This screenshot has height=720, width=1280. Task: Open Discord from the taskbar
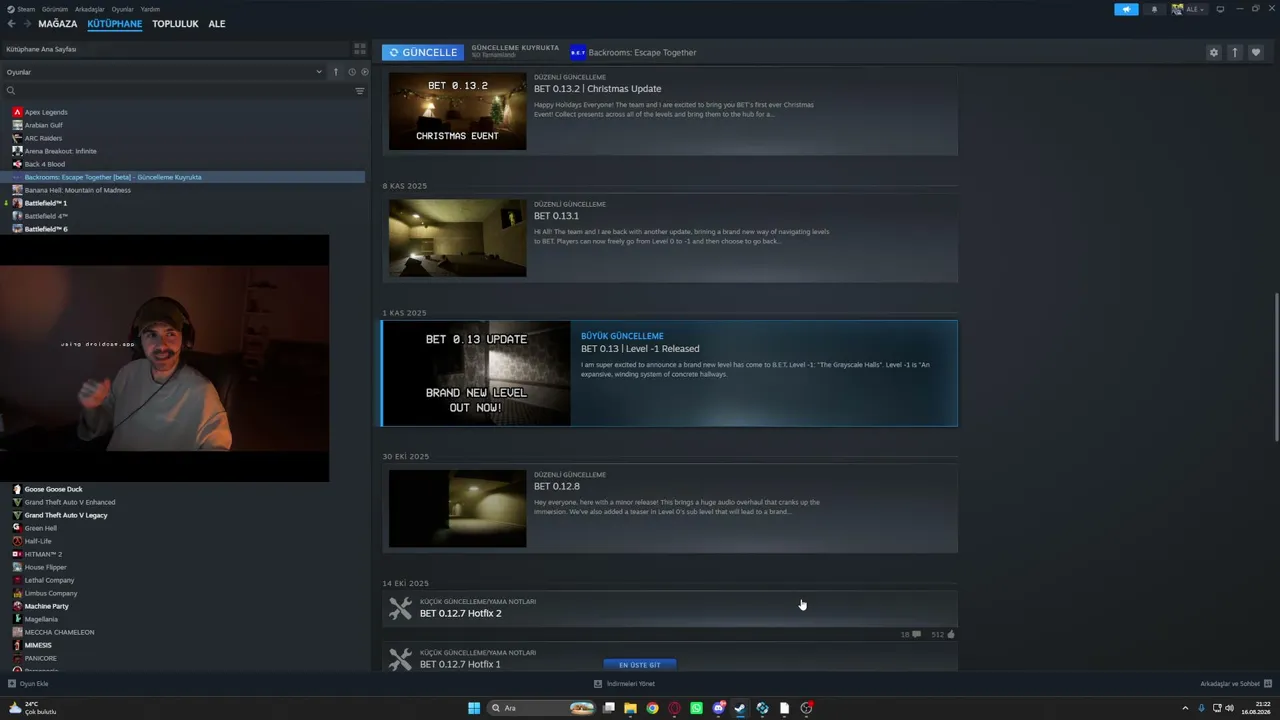[718, 708]
